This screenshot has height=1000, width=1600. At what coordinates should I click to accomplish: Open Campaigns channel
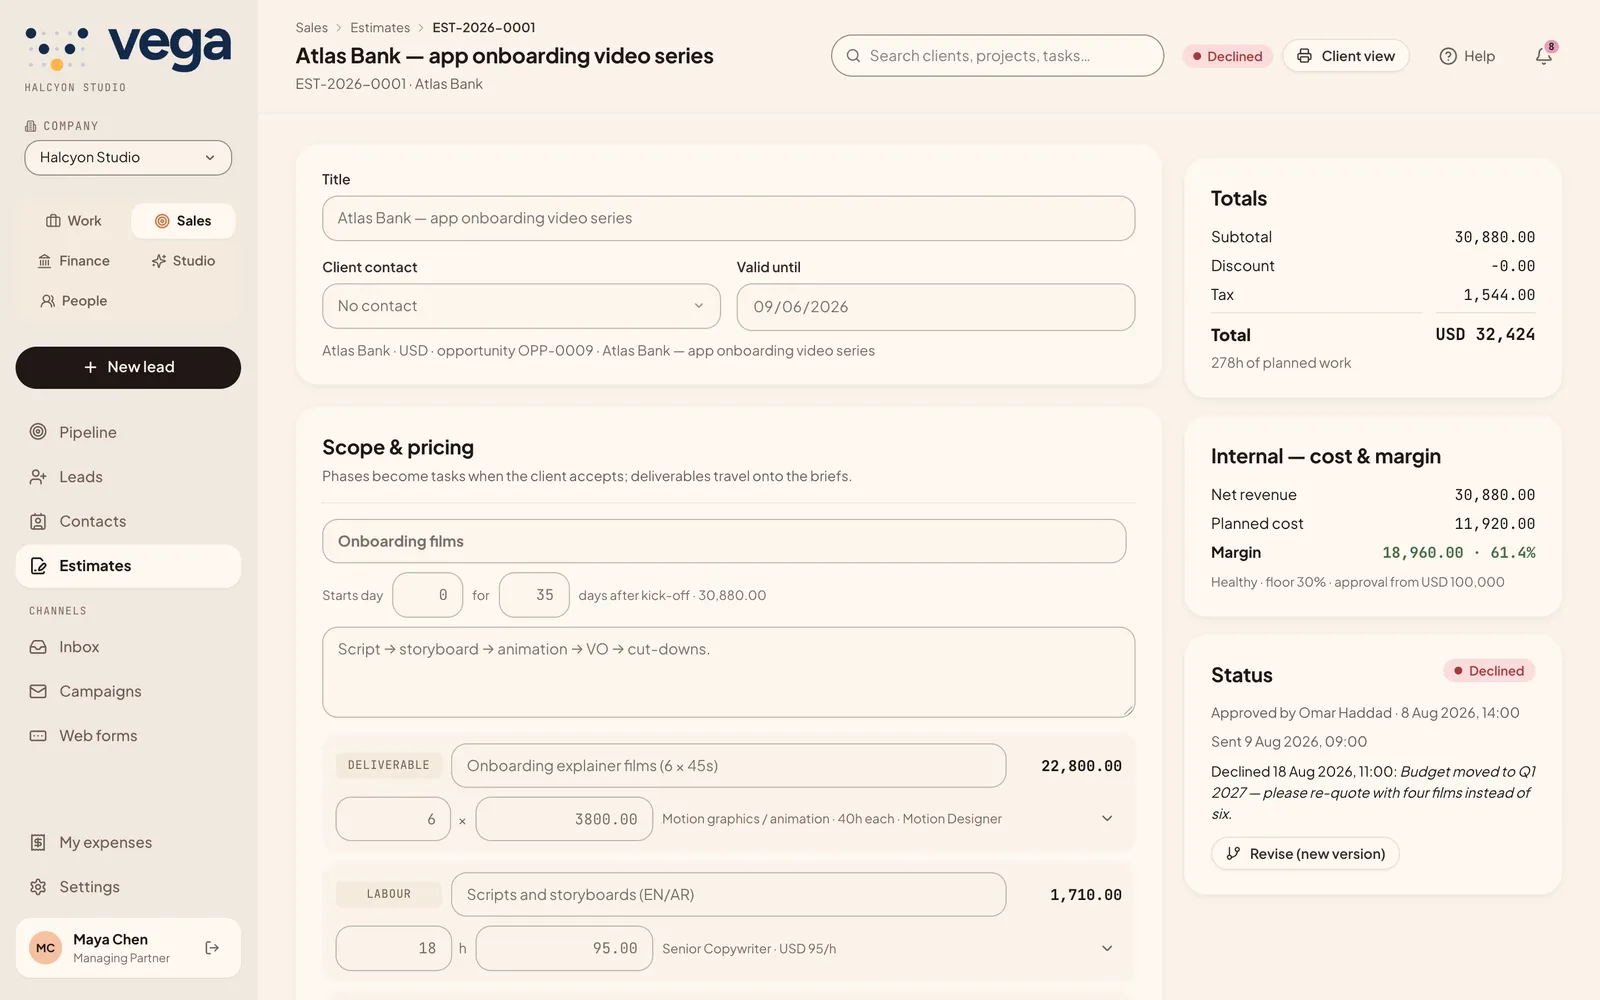(x=128, y=691)
